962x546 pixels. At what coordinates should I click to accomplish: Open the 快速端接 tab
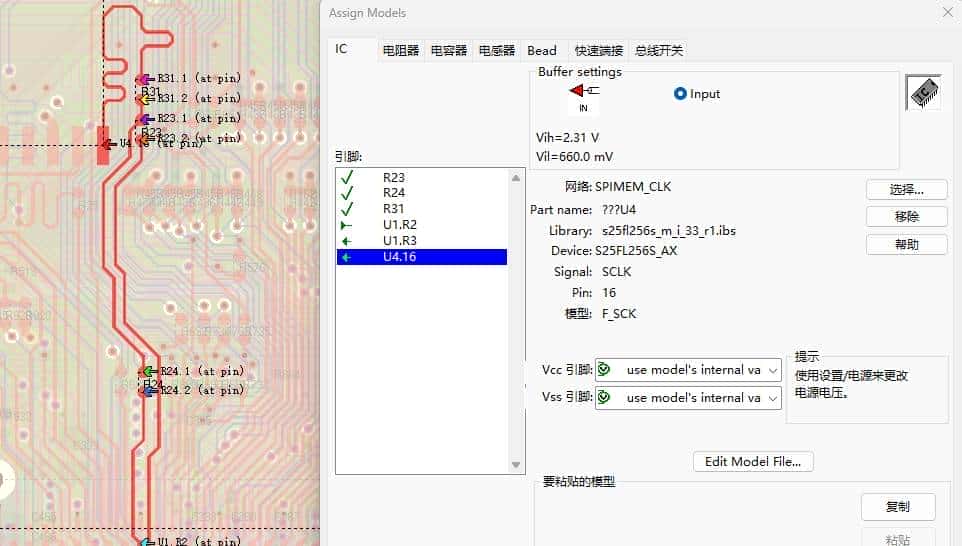pyautogui.click(x=598, y=50)
